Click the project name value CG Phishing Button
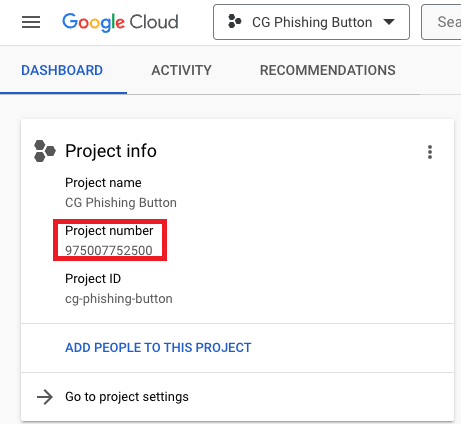 click(121, 203)
